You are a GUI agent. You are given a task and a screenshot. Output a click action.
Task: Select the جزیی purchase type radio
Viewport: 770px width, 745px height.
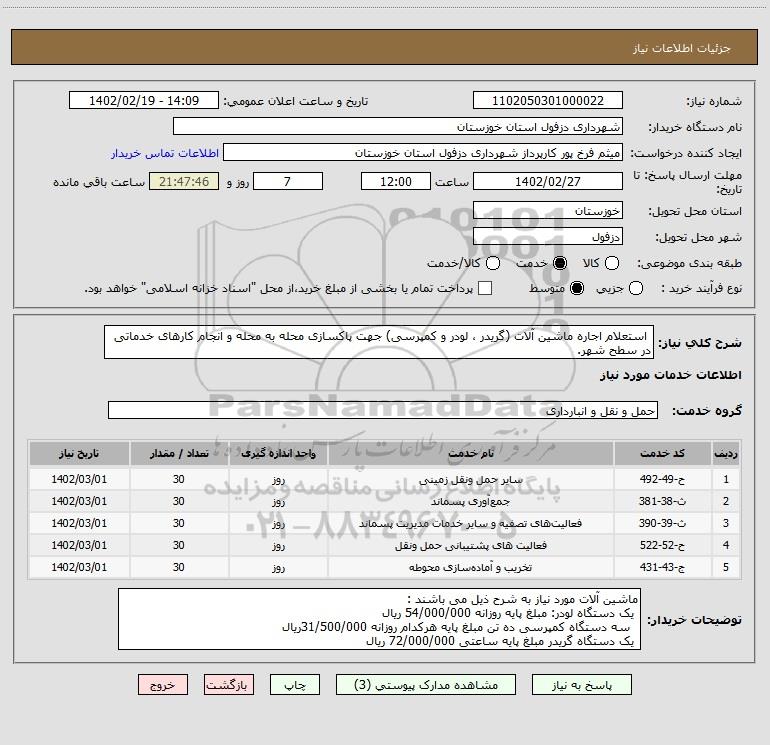635,288
